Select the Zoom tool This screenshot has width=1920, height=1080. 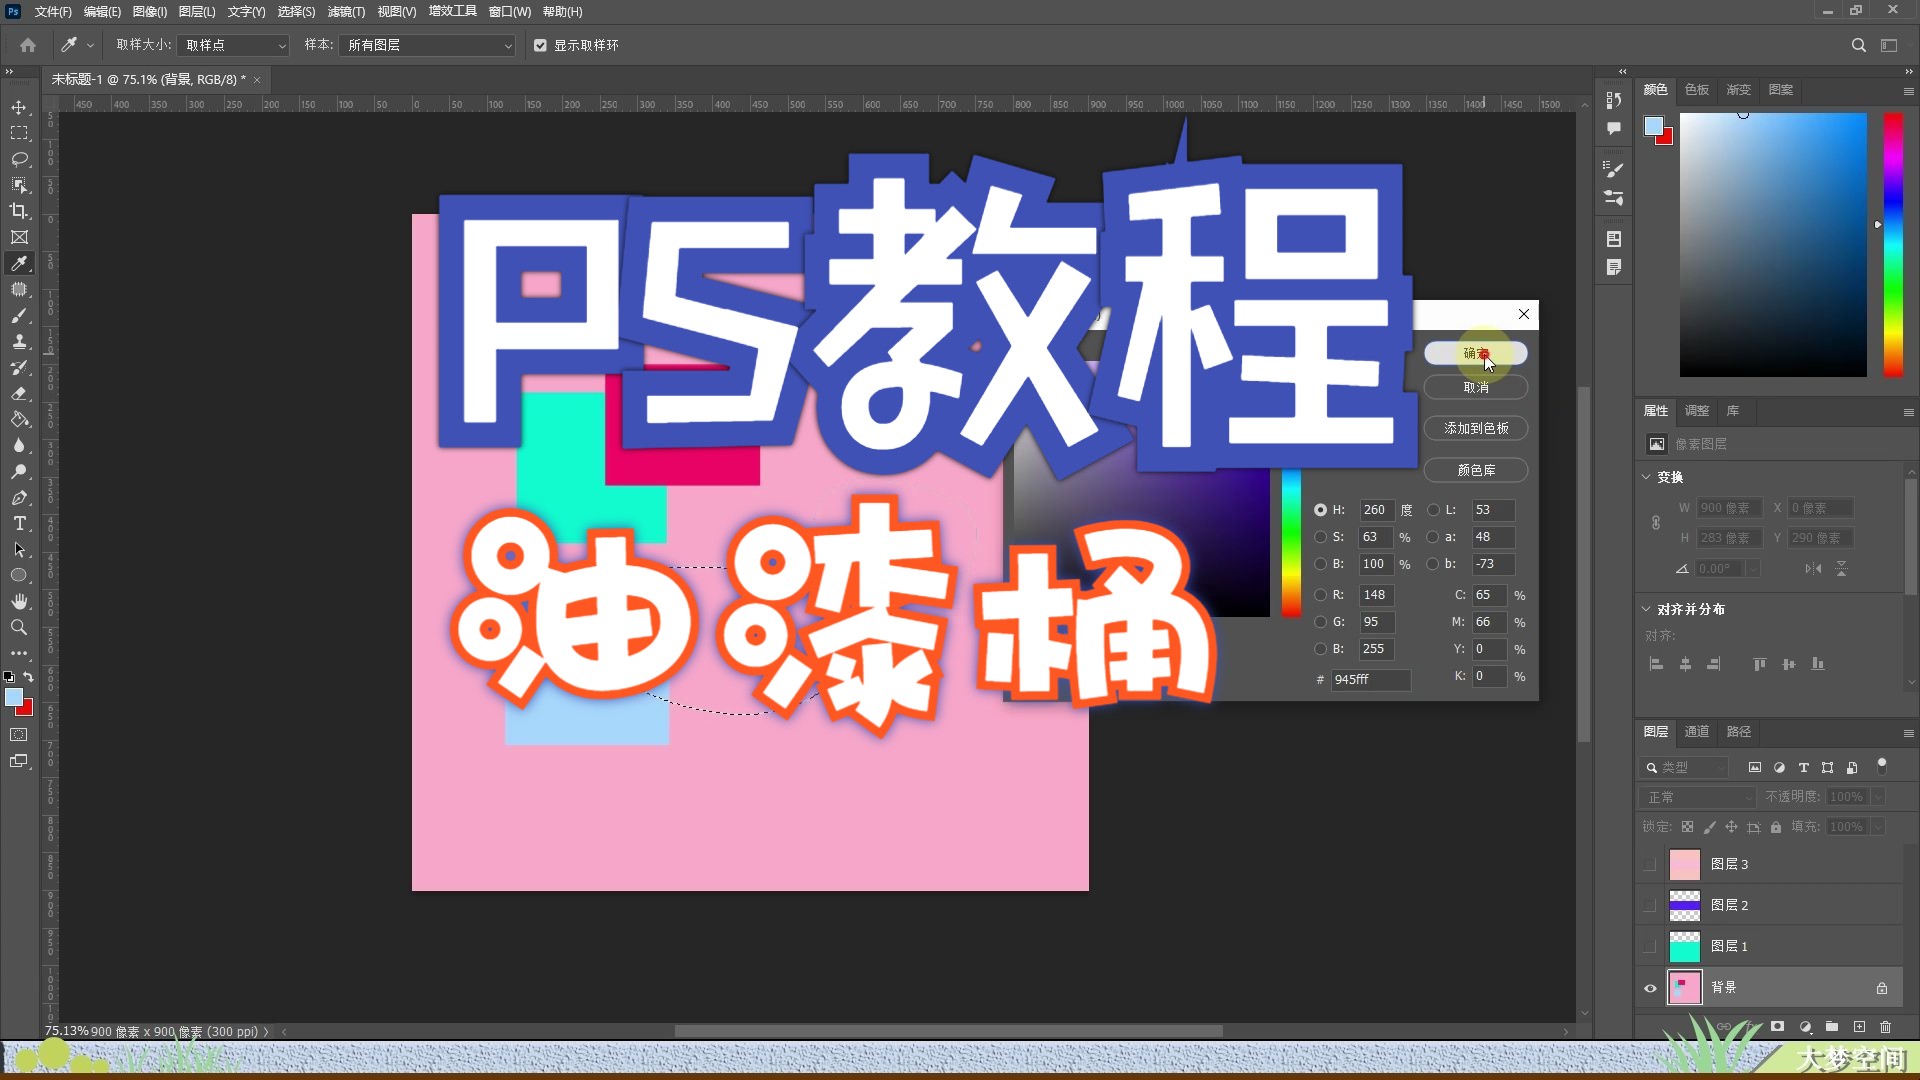(x=19, y=627)
